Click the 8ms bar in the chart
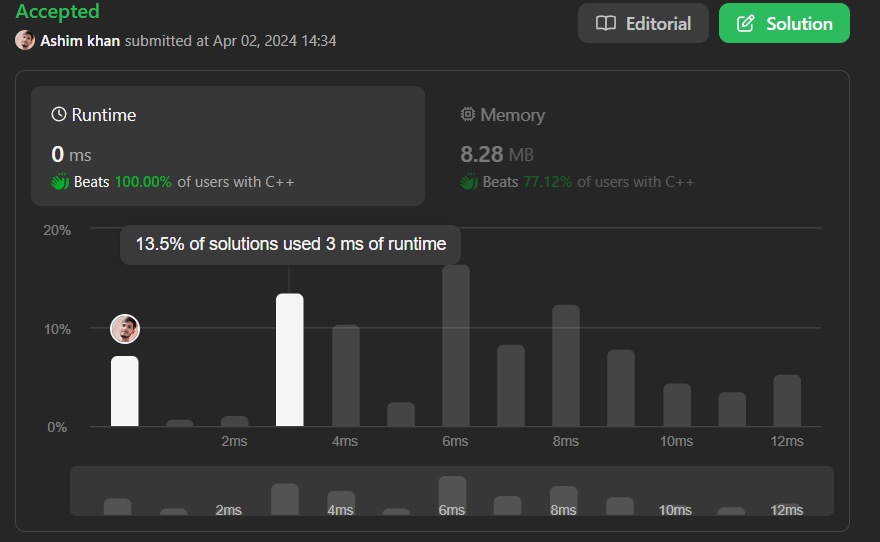 (566, 366)
